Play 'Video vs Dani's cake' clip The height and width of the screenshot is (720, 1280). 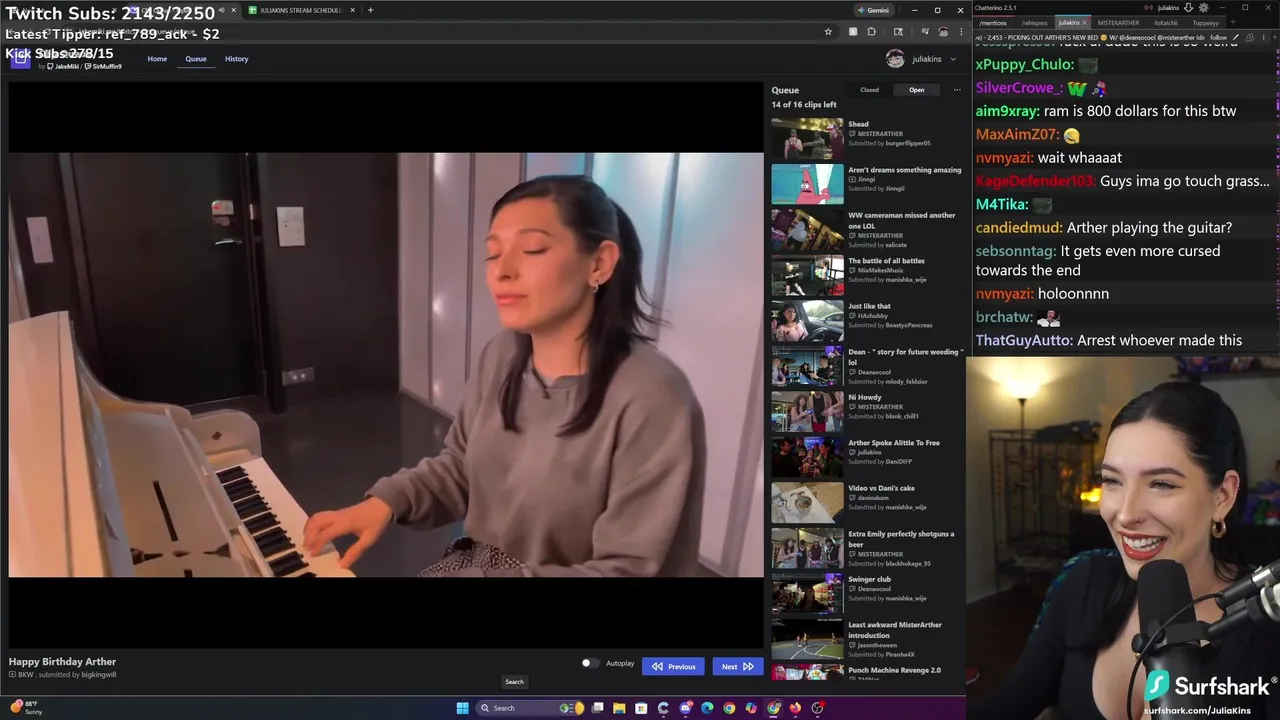807,503
